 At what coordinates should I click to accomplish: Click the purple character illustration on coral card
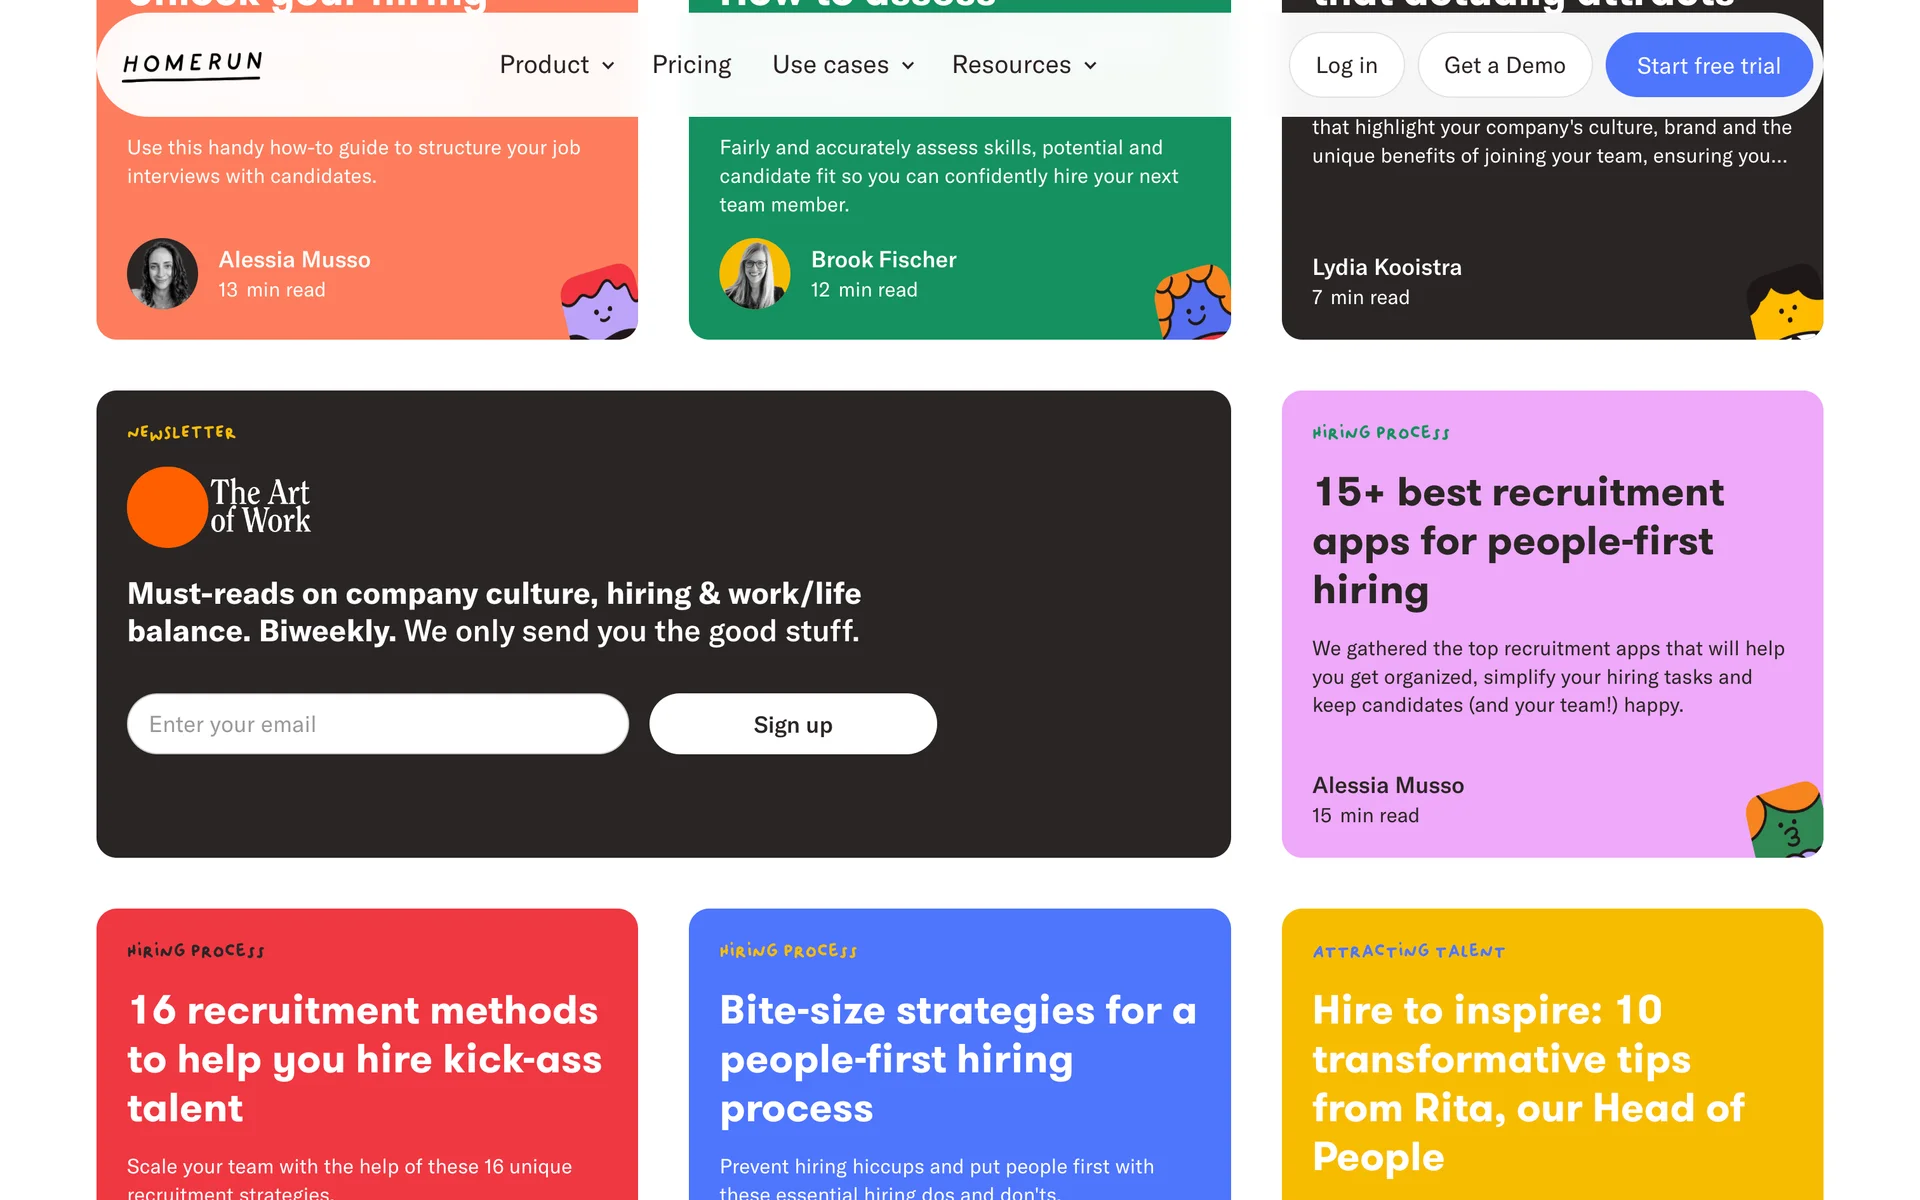click(600, 302)
